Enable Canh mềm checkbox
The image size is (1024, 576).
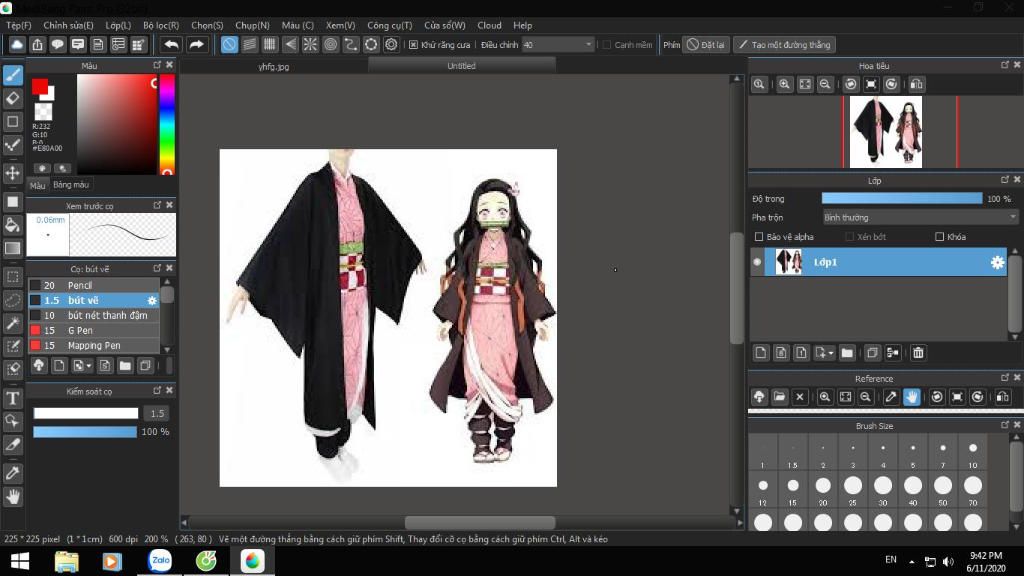click(607, 44)
